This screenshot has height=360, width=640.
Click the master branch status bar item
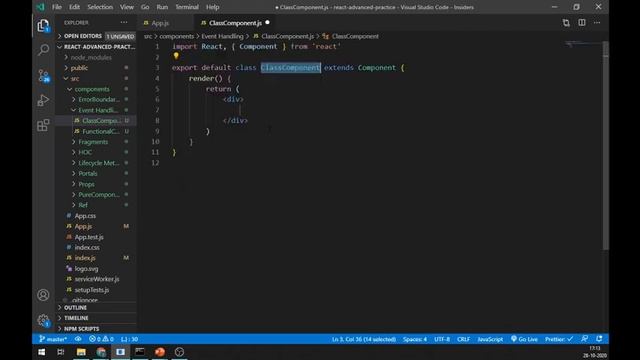(53, 339)
